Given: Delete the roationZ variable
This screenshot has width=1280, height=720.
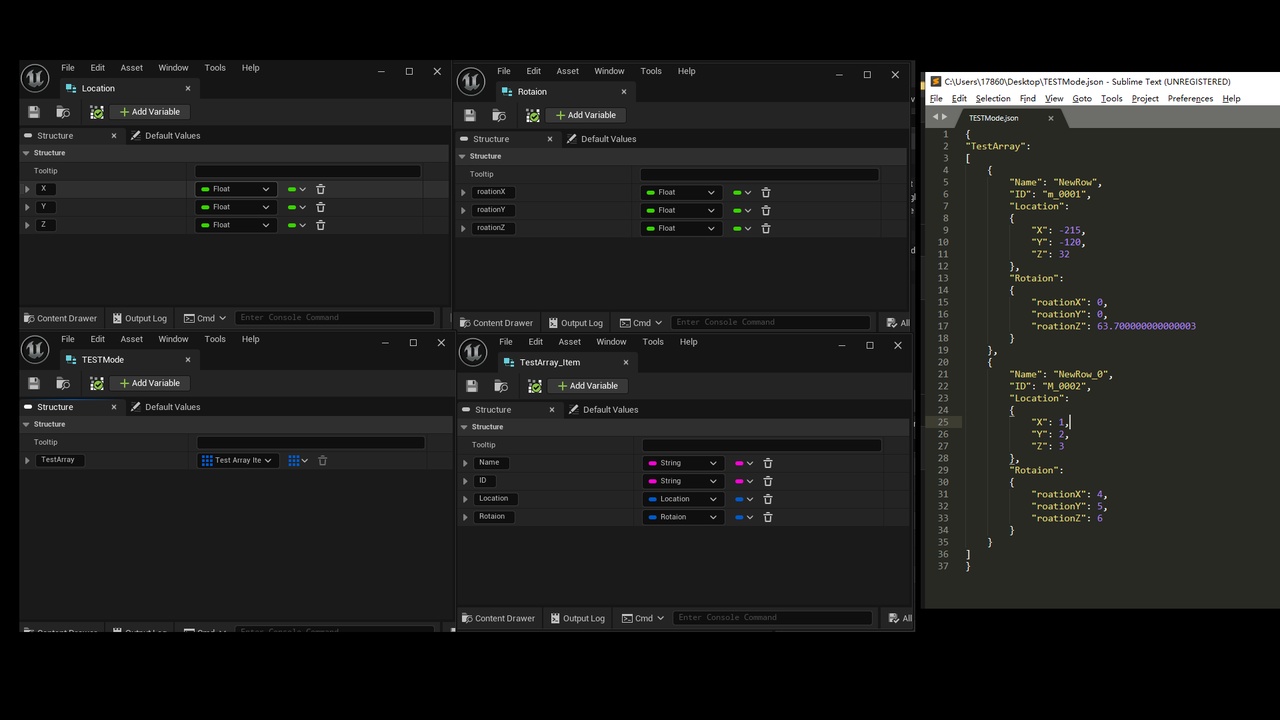Looking at the screenshot, I should coord(766,228).
